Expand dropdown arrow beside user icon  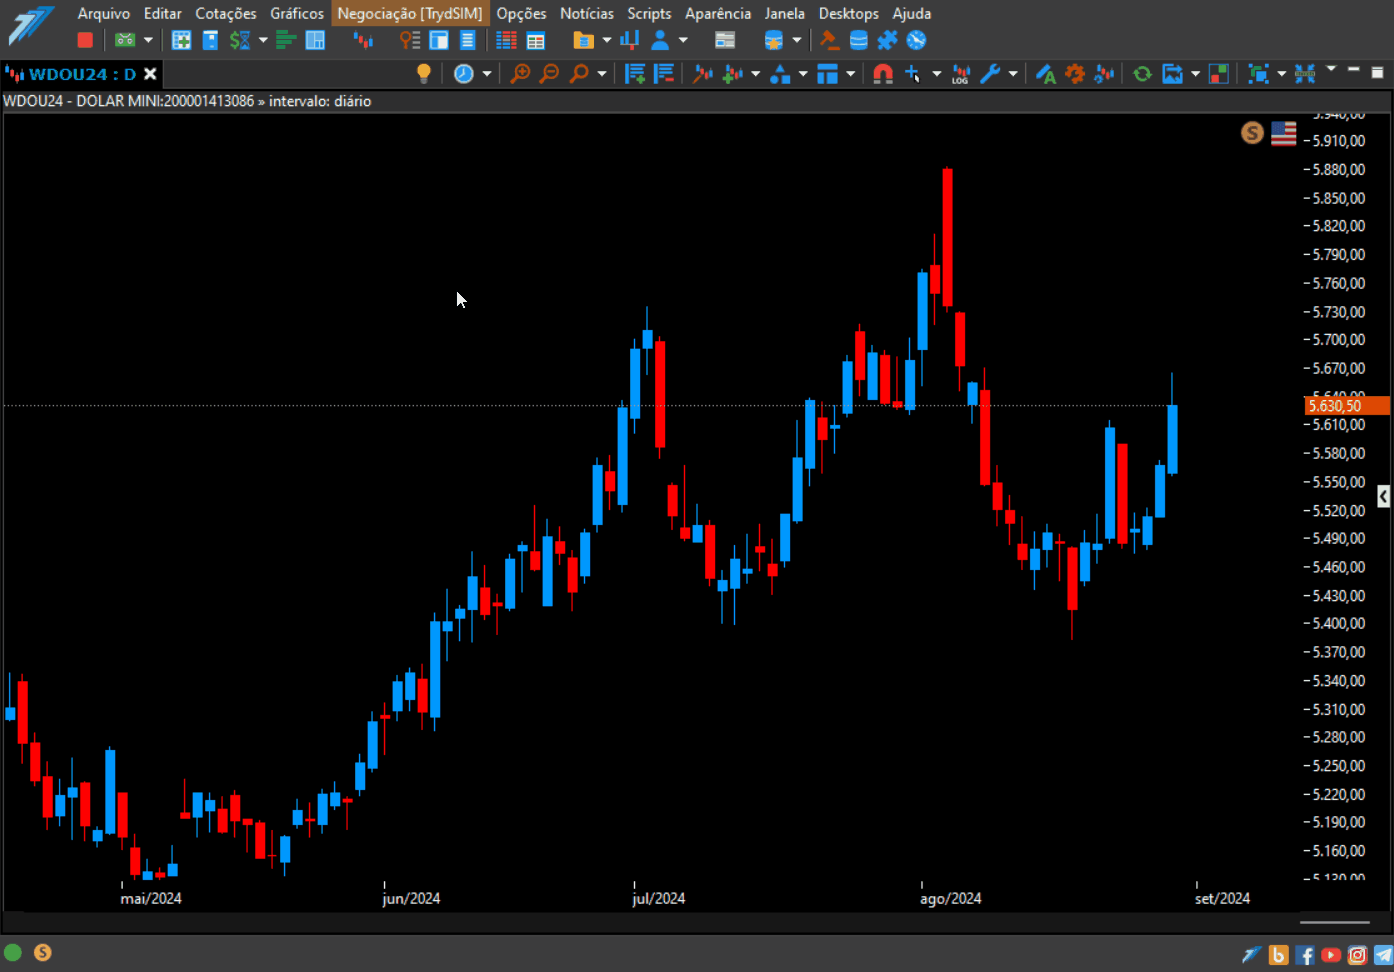pyautogui.click(x=683, y=40)
